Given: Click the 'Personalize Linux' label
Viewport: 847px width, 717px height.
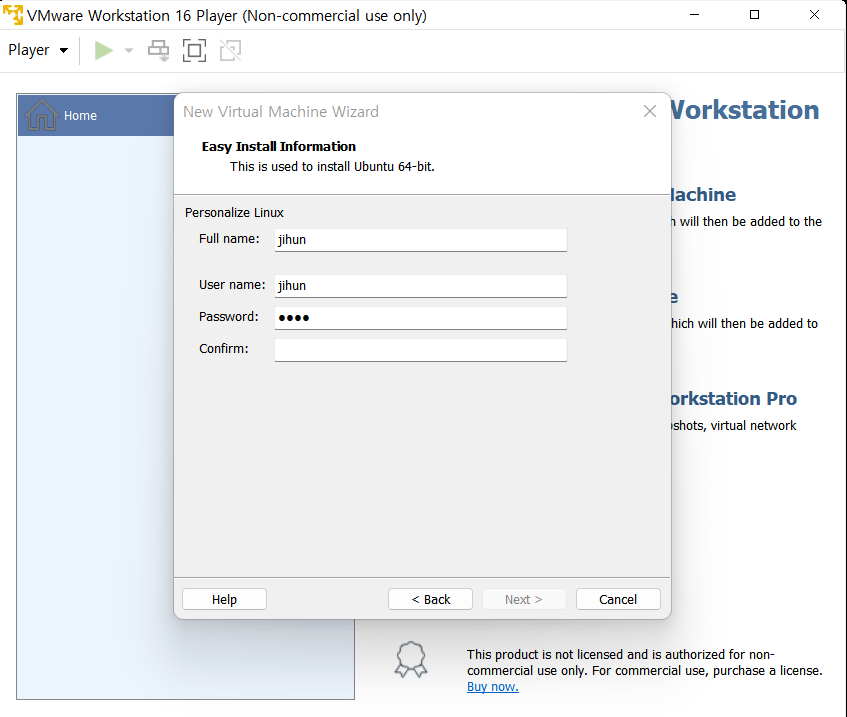Looking at the screenshot, I should coord(234,212).
